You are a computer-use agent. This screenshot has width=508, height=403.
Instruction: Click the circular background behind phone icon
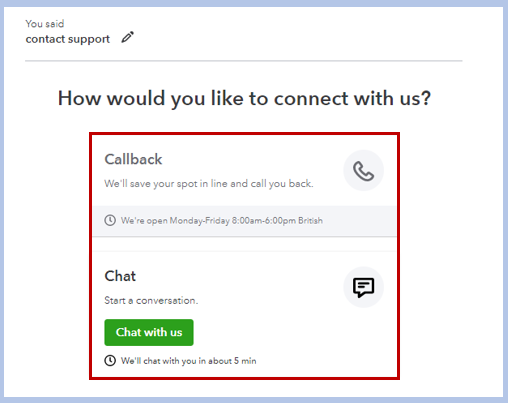pos(363,171)
